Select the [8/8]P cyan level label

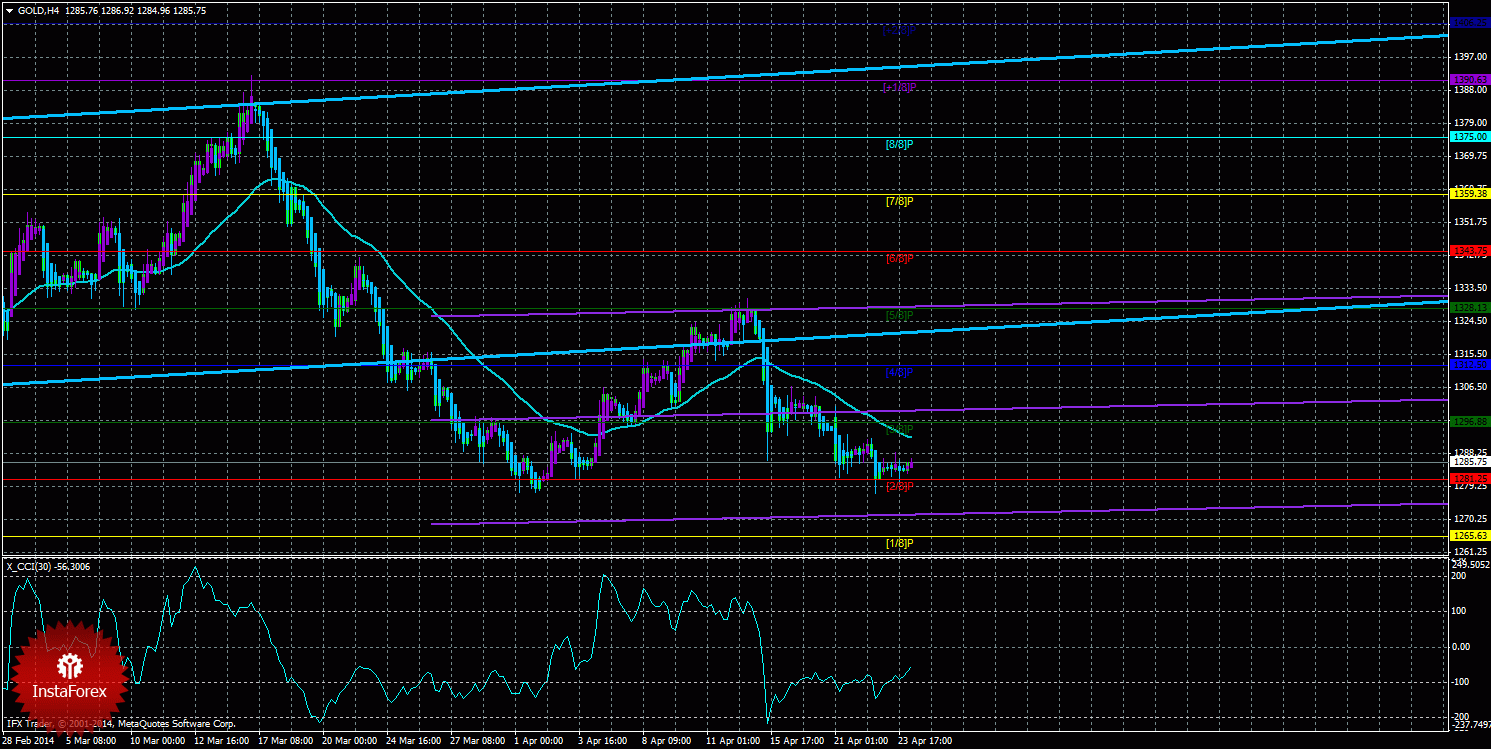pos(899,144)
